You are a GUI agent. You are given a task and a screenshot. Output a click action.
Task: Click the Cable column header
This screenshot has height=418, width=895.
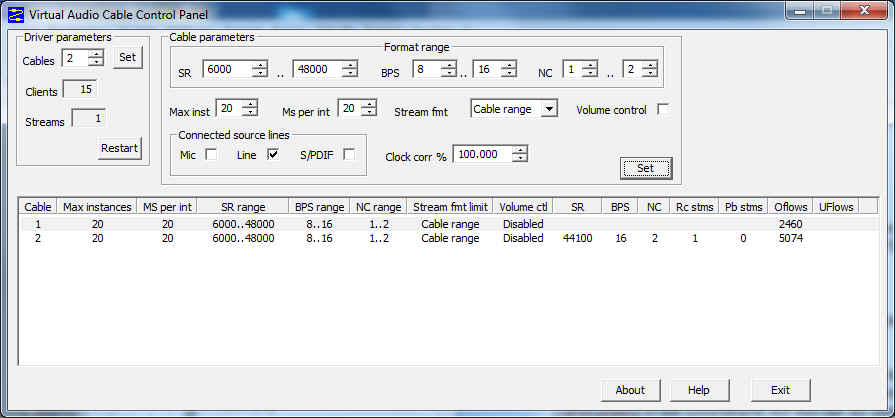tap(39, 207)
